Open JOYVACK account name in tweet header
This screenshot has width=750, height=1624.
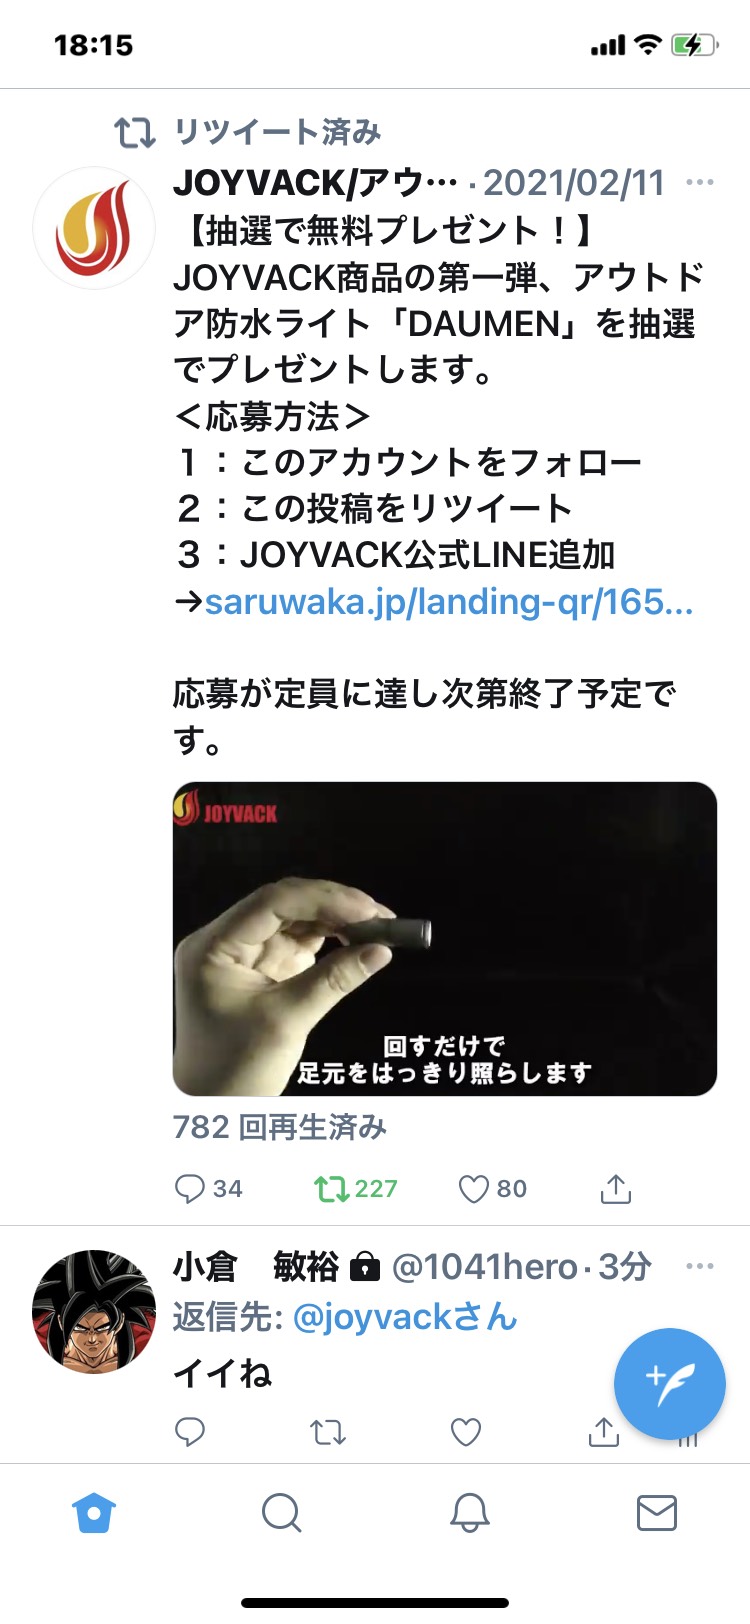[x=316, y=183]
